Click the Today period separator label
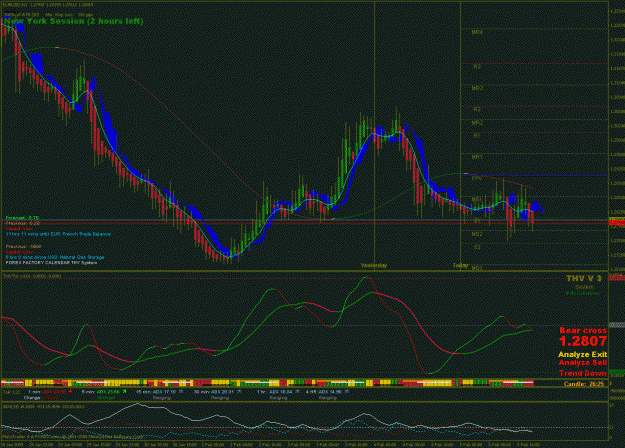This screenshot has height=448, width=625. (x=460, y=265)
